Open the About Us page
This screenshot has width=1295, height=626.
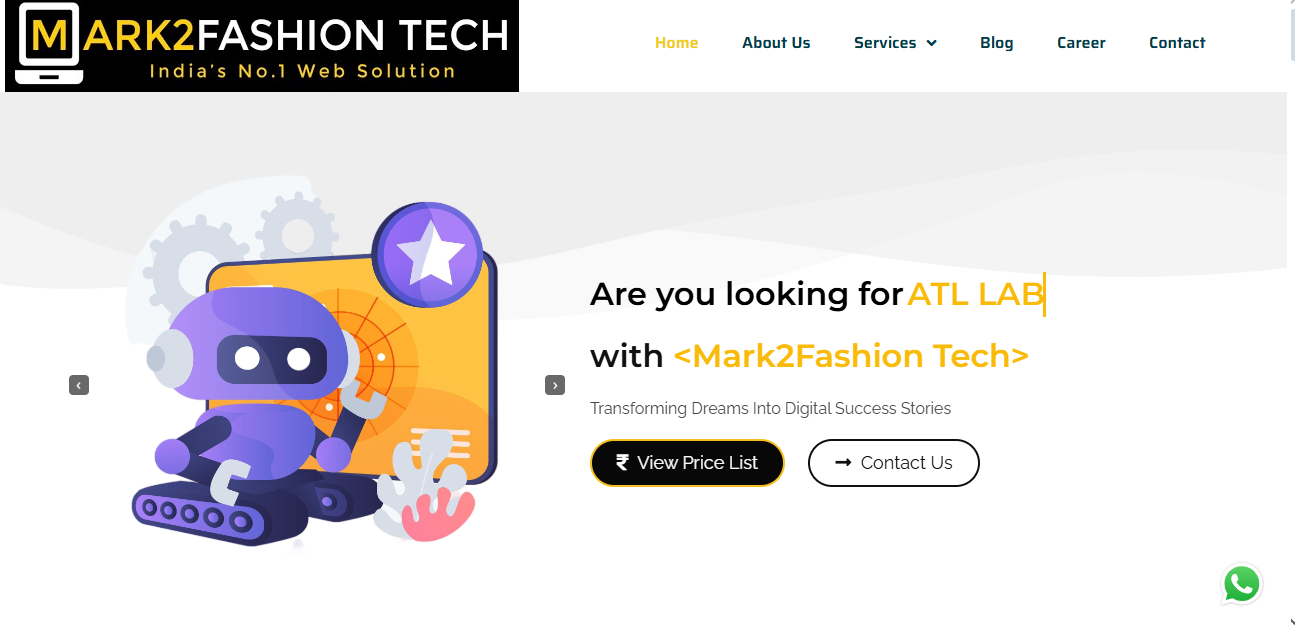pos(776,43)
